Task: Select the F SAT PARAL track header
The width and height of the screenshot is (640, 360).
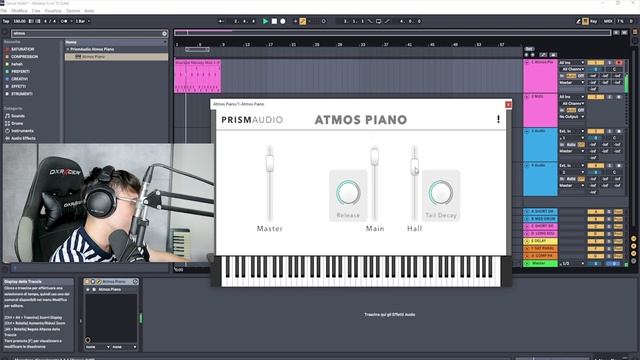Action: [541, 249]
